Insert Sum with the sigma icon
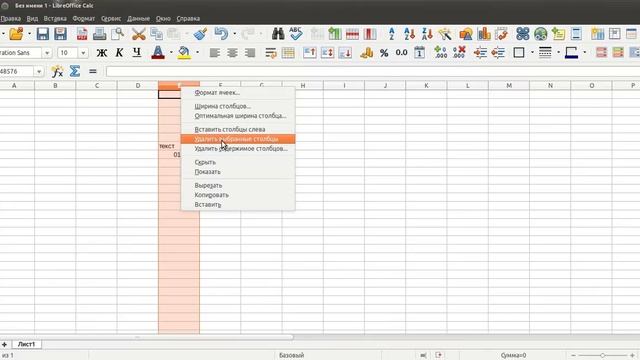Viewport: 640px width, 360px height. 75,71
